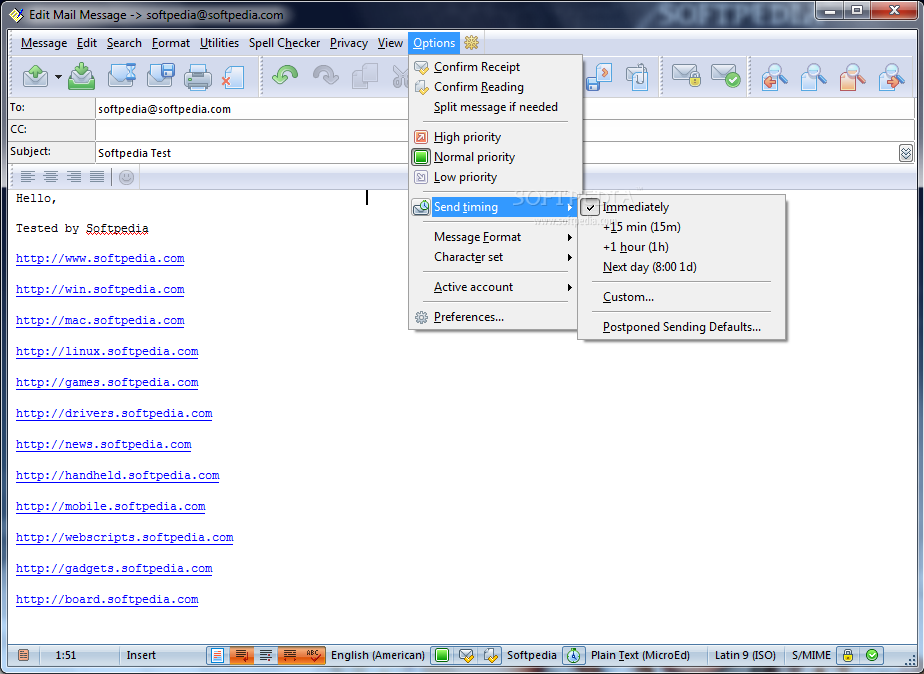Click the find and replace magnifier icon
The width and height of the screenshot is (924, 674).
[x=852, y=77]
